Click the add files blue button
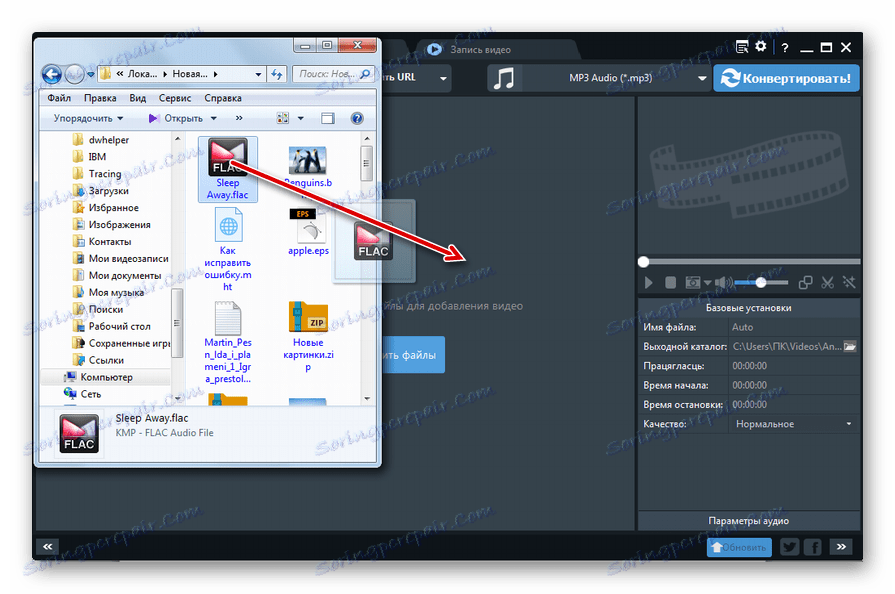Screen dimensions: 895x594 point(413,355)
